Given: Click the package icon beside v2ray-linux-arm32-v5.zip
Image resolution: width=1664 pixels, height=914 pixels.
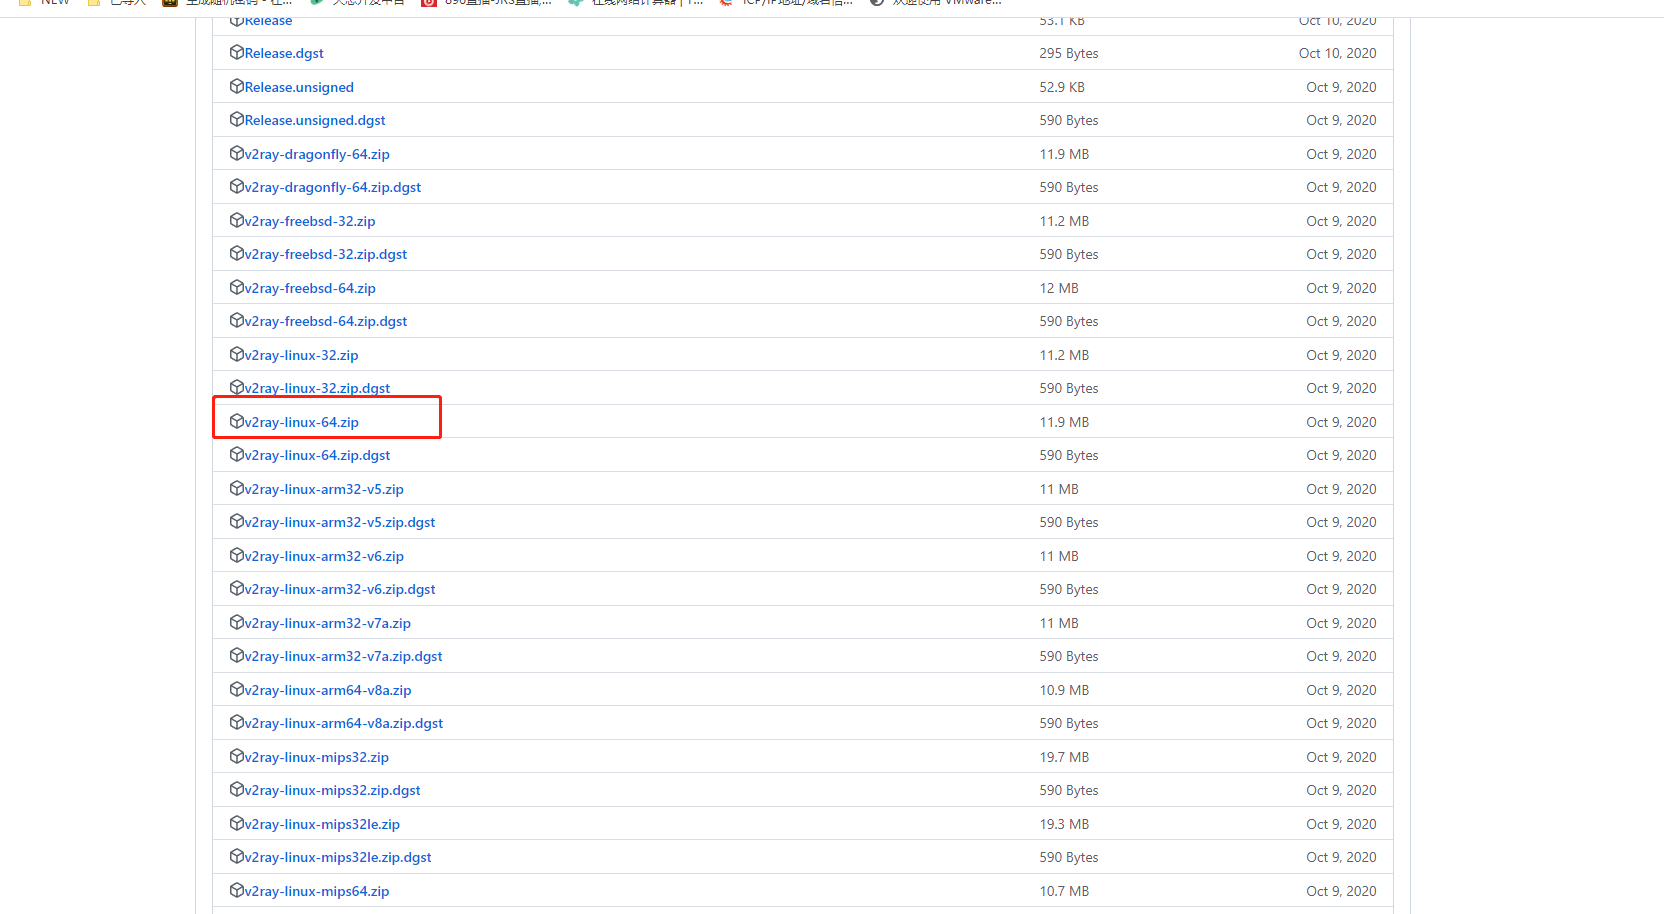Looking at the screenshot, I should pyautogui.click(x=237, y=488).
